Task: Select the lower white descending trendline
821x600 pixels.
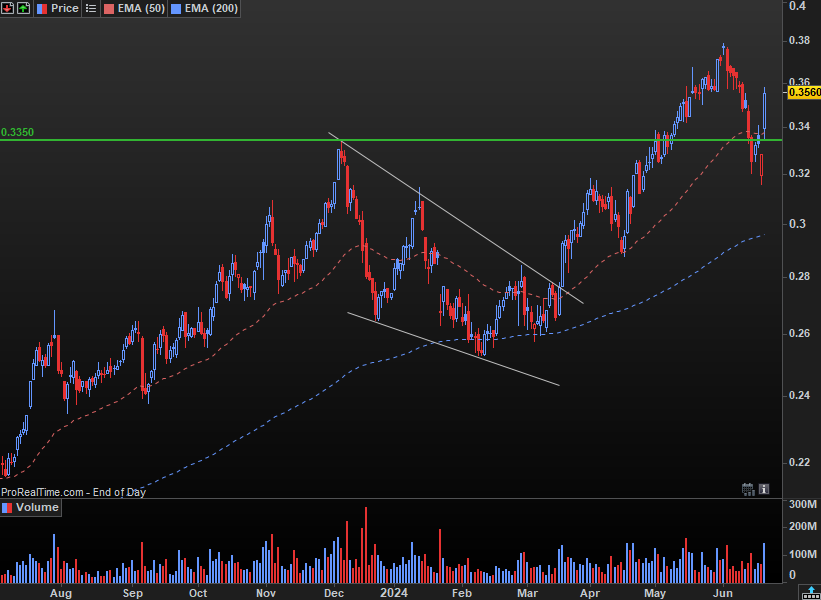Action: click(453, 349)
